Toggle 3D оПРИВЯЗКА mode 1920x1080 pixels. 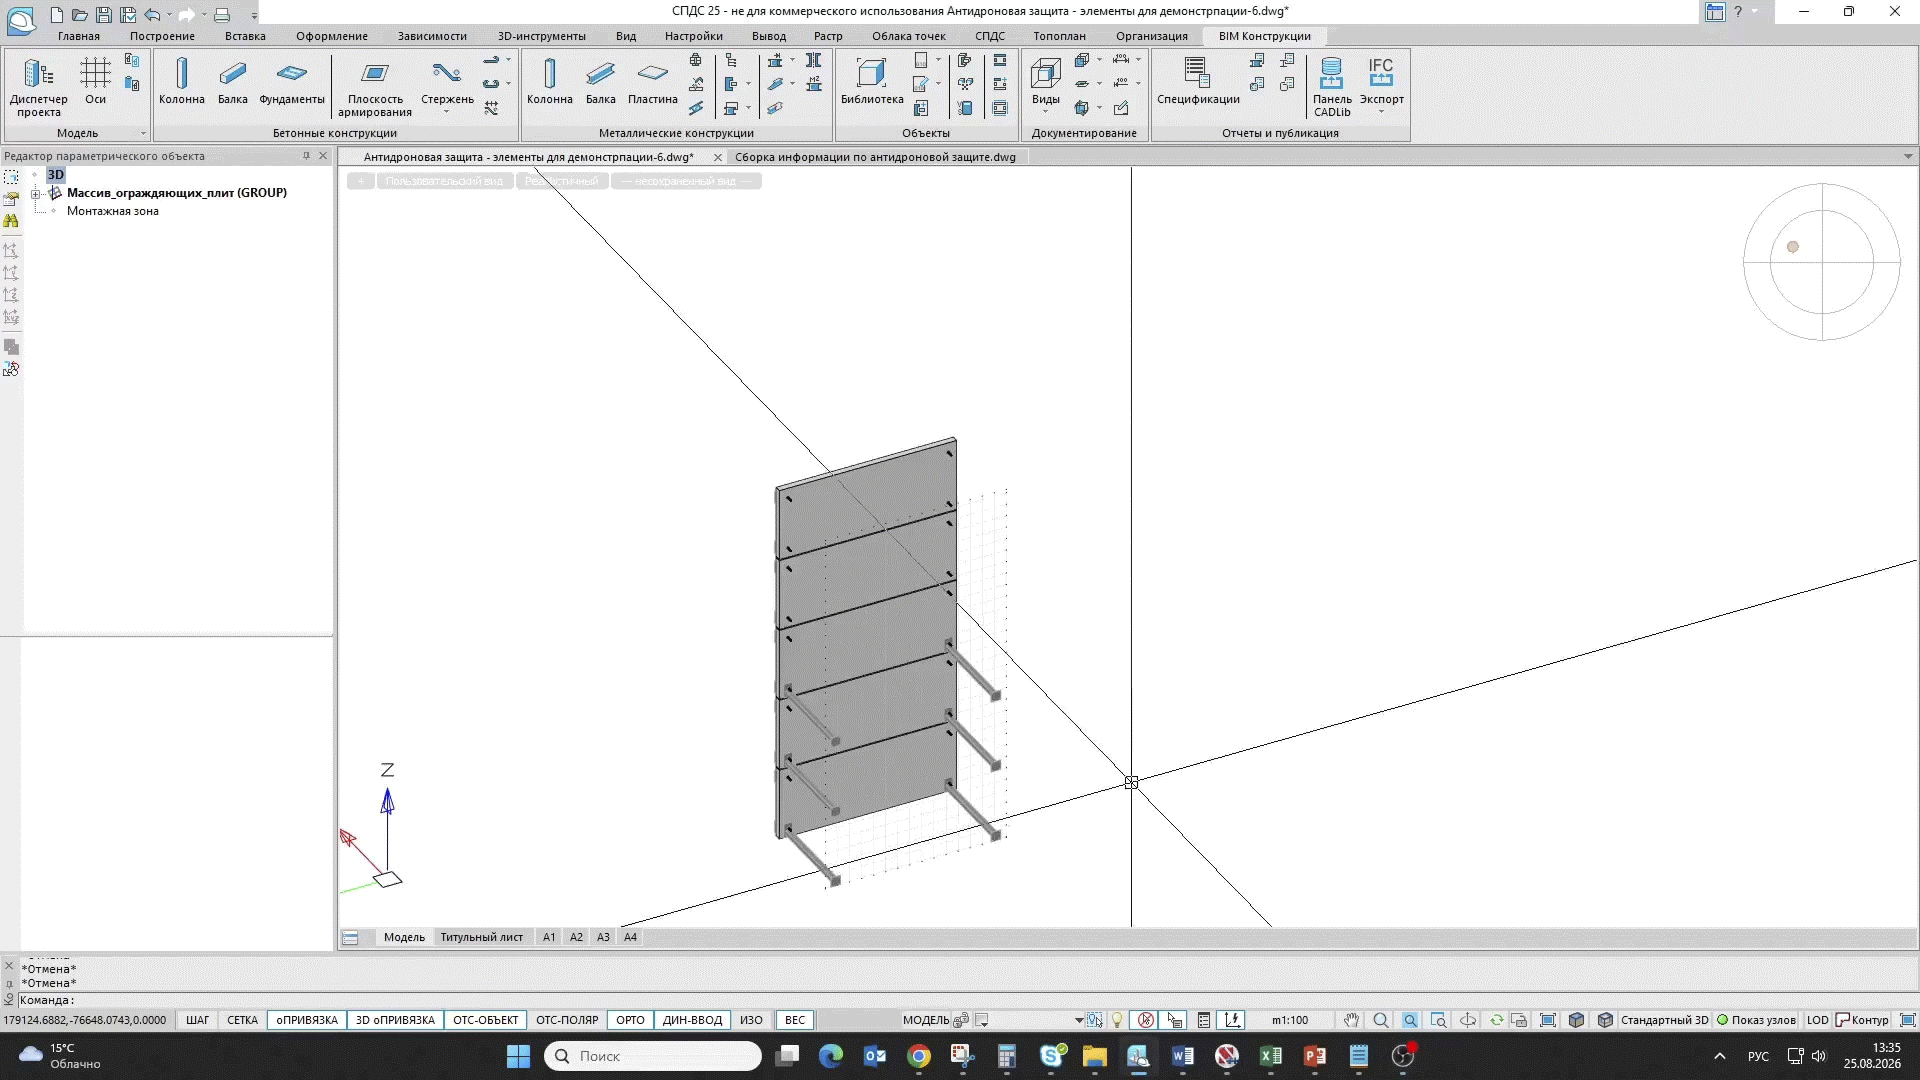[395, 1020]
